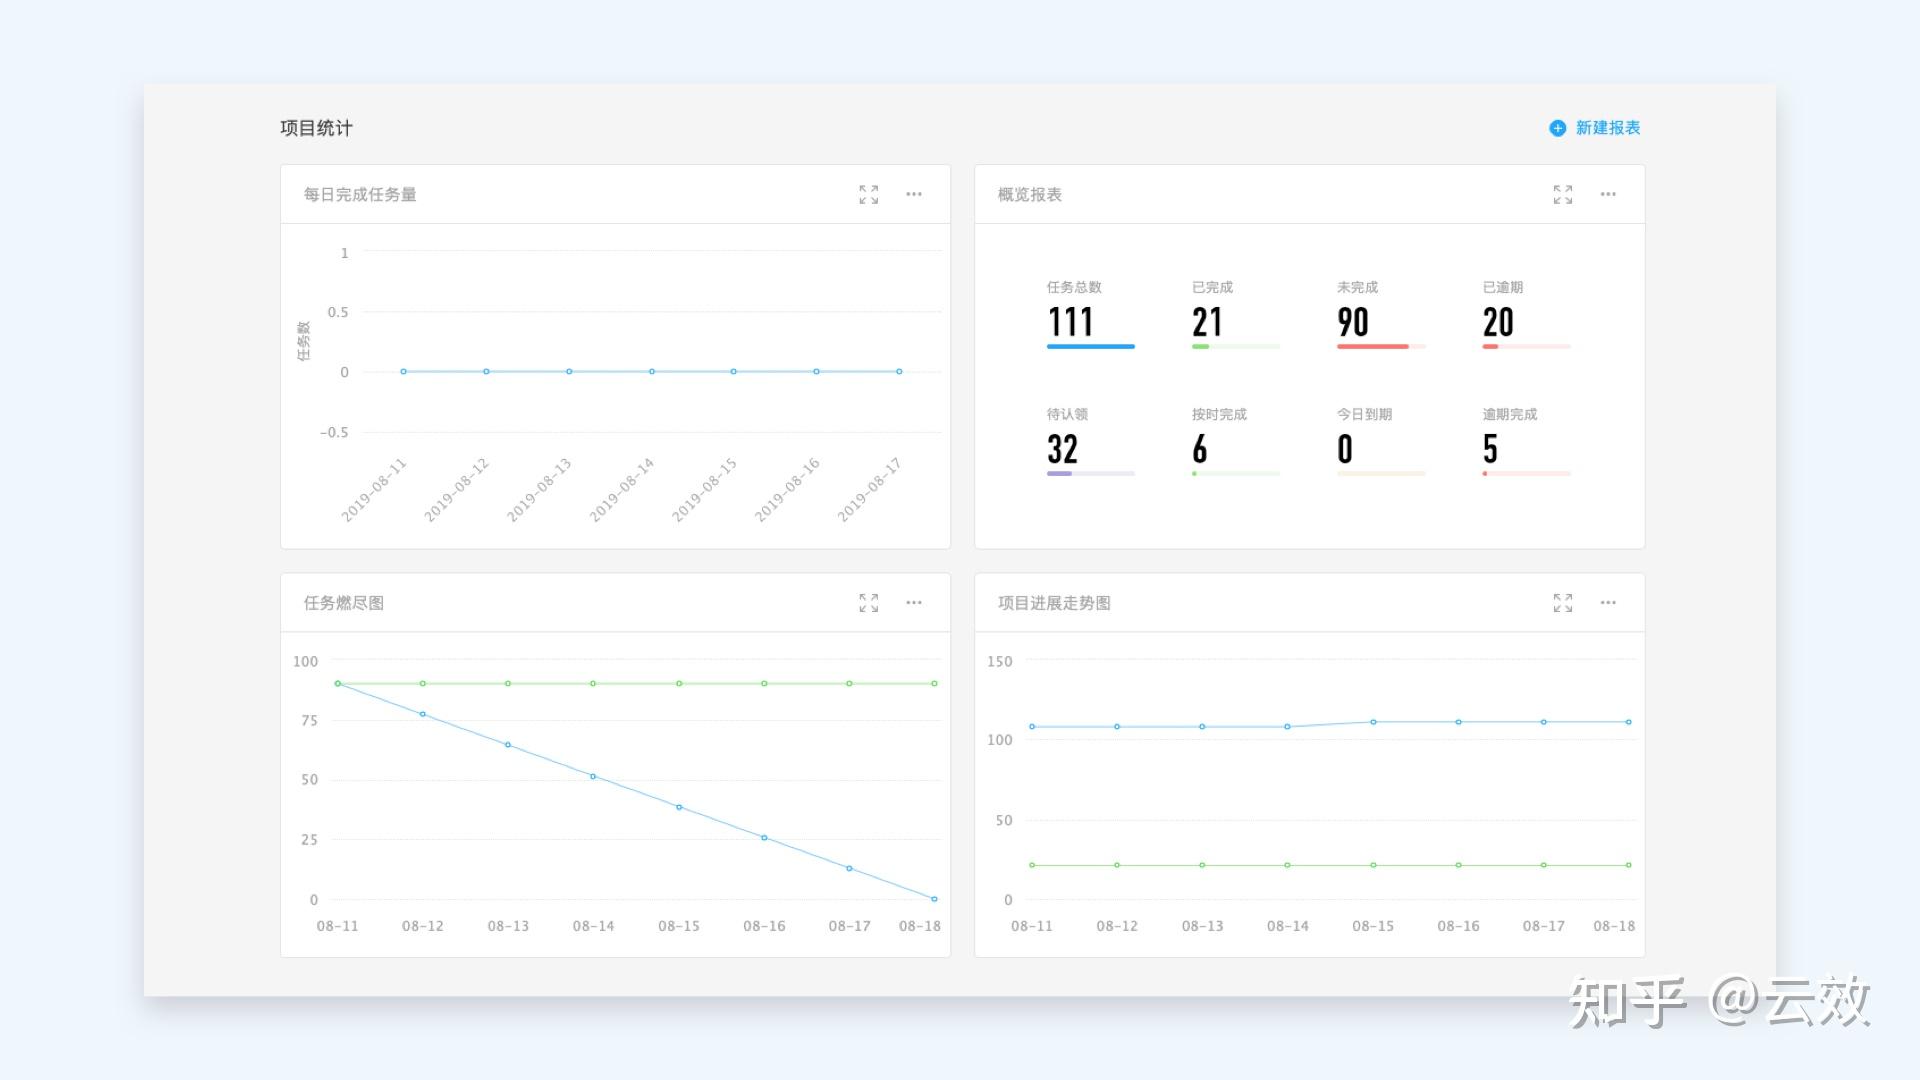Expand the 概览报表 panel to fullscreen

coord(1562,195)
